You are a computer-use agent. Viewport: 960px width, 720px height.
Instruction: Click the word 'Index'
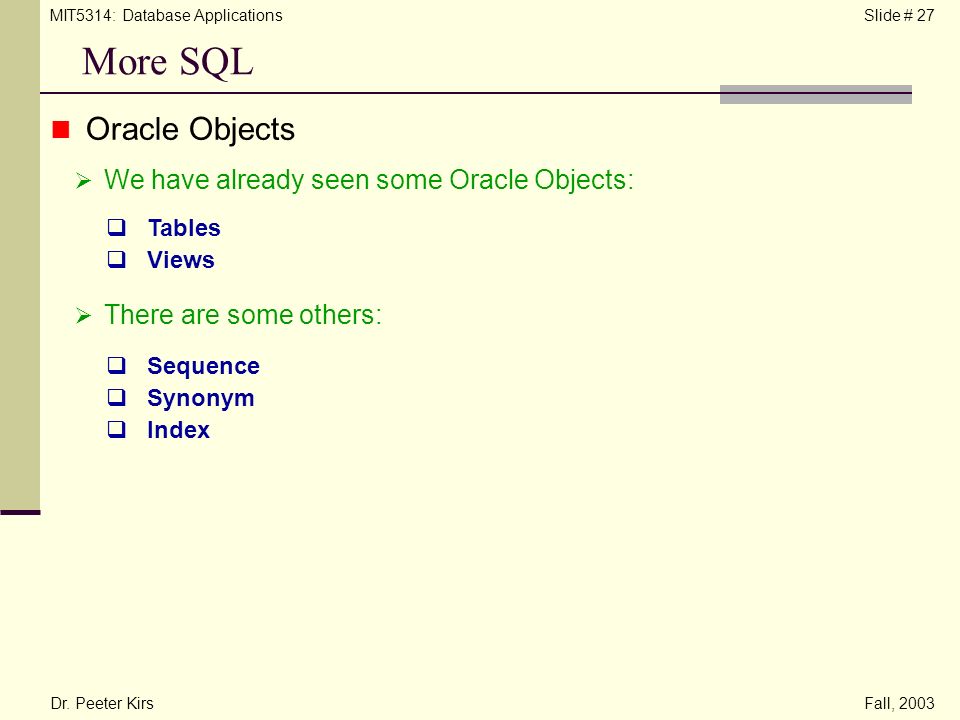click(x=178, y=430)
